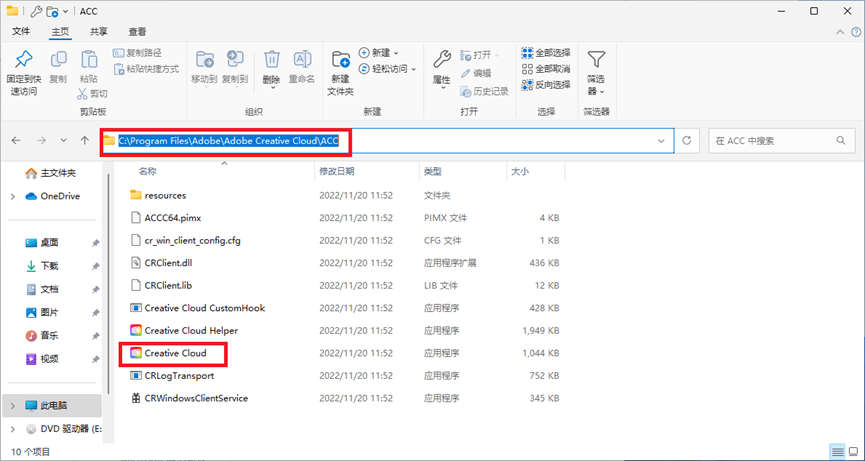This screenshot has height=461, width=865.
Task: Open the Move to dropdown
Action: coord(204,67)
